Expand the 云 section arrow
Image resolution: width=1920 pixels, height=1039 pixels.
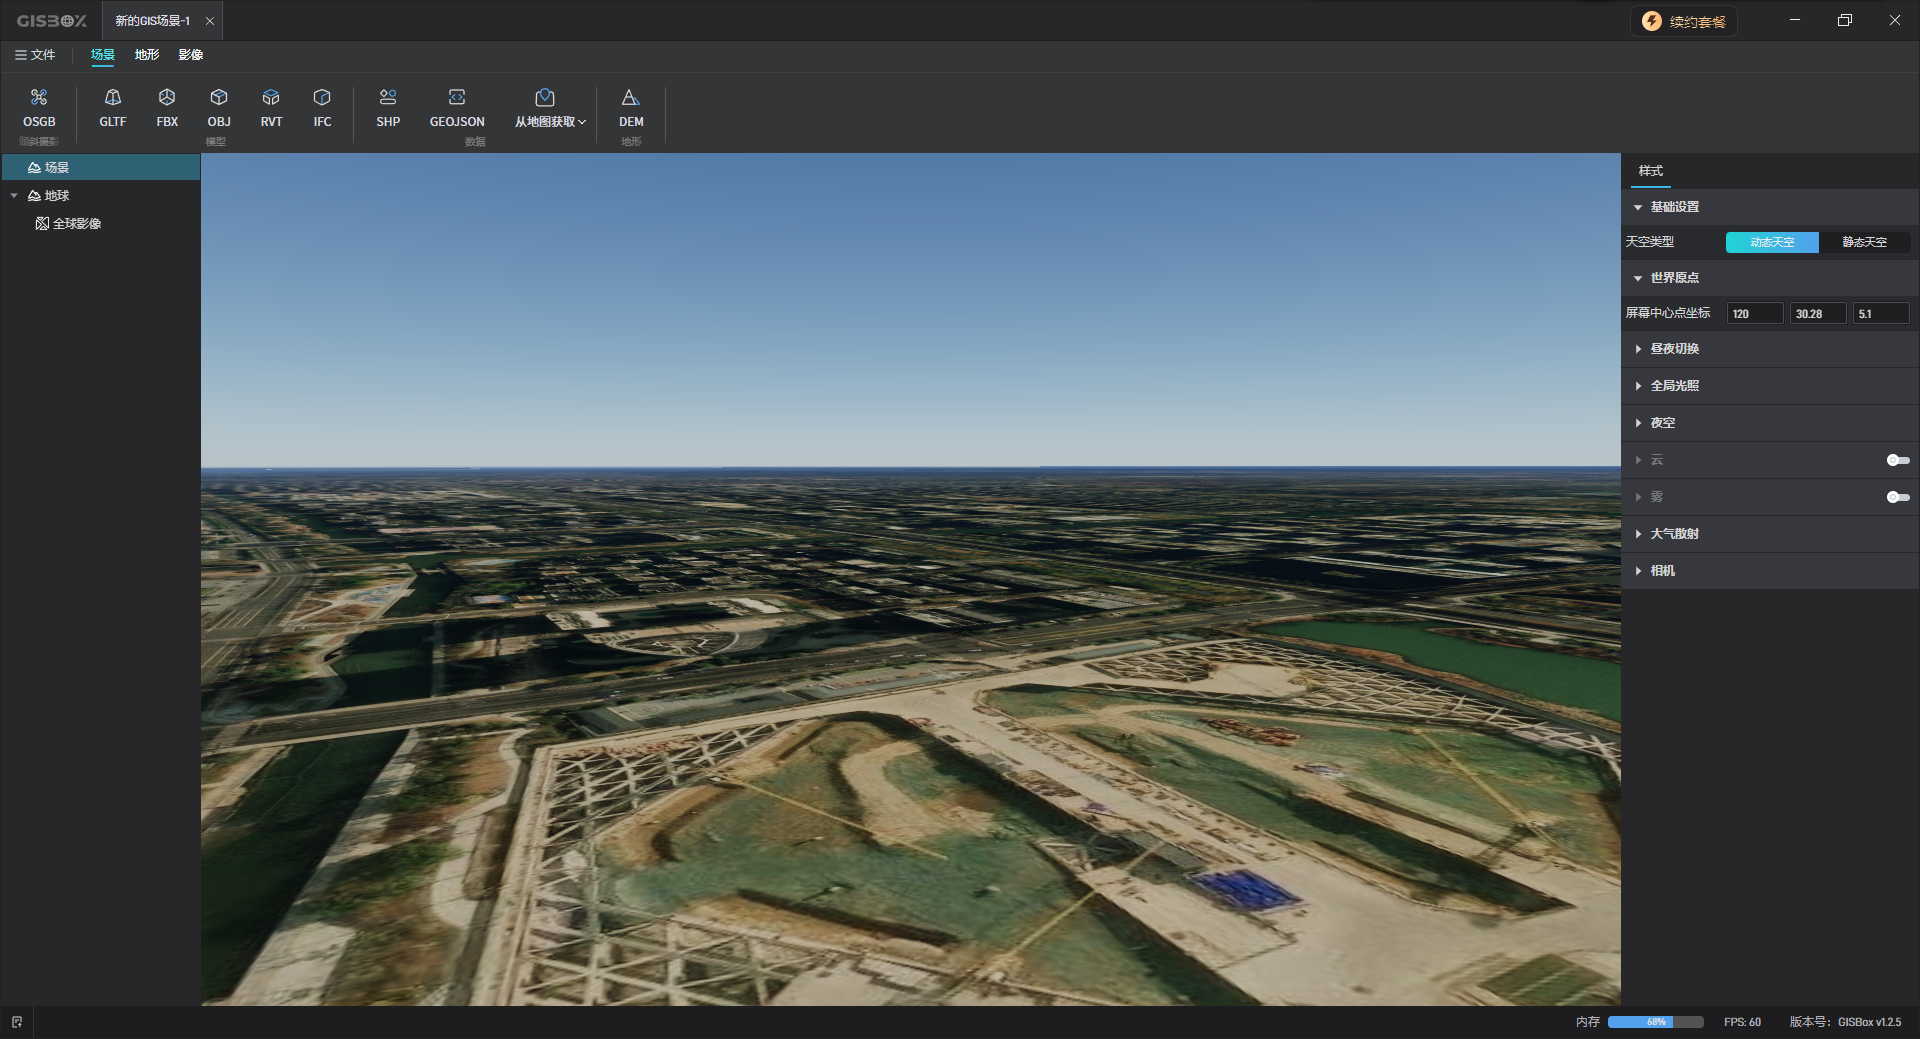[x=1638, y=460]
